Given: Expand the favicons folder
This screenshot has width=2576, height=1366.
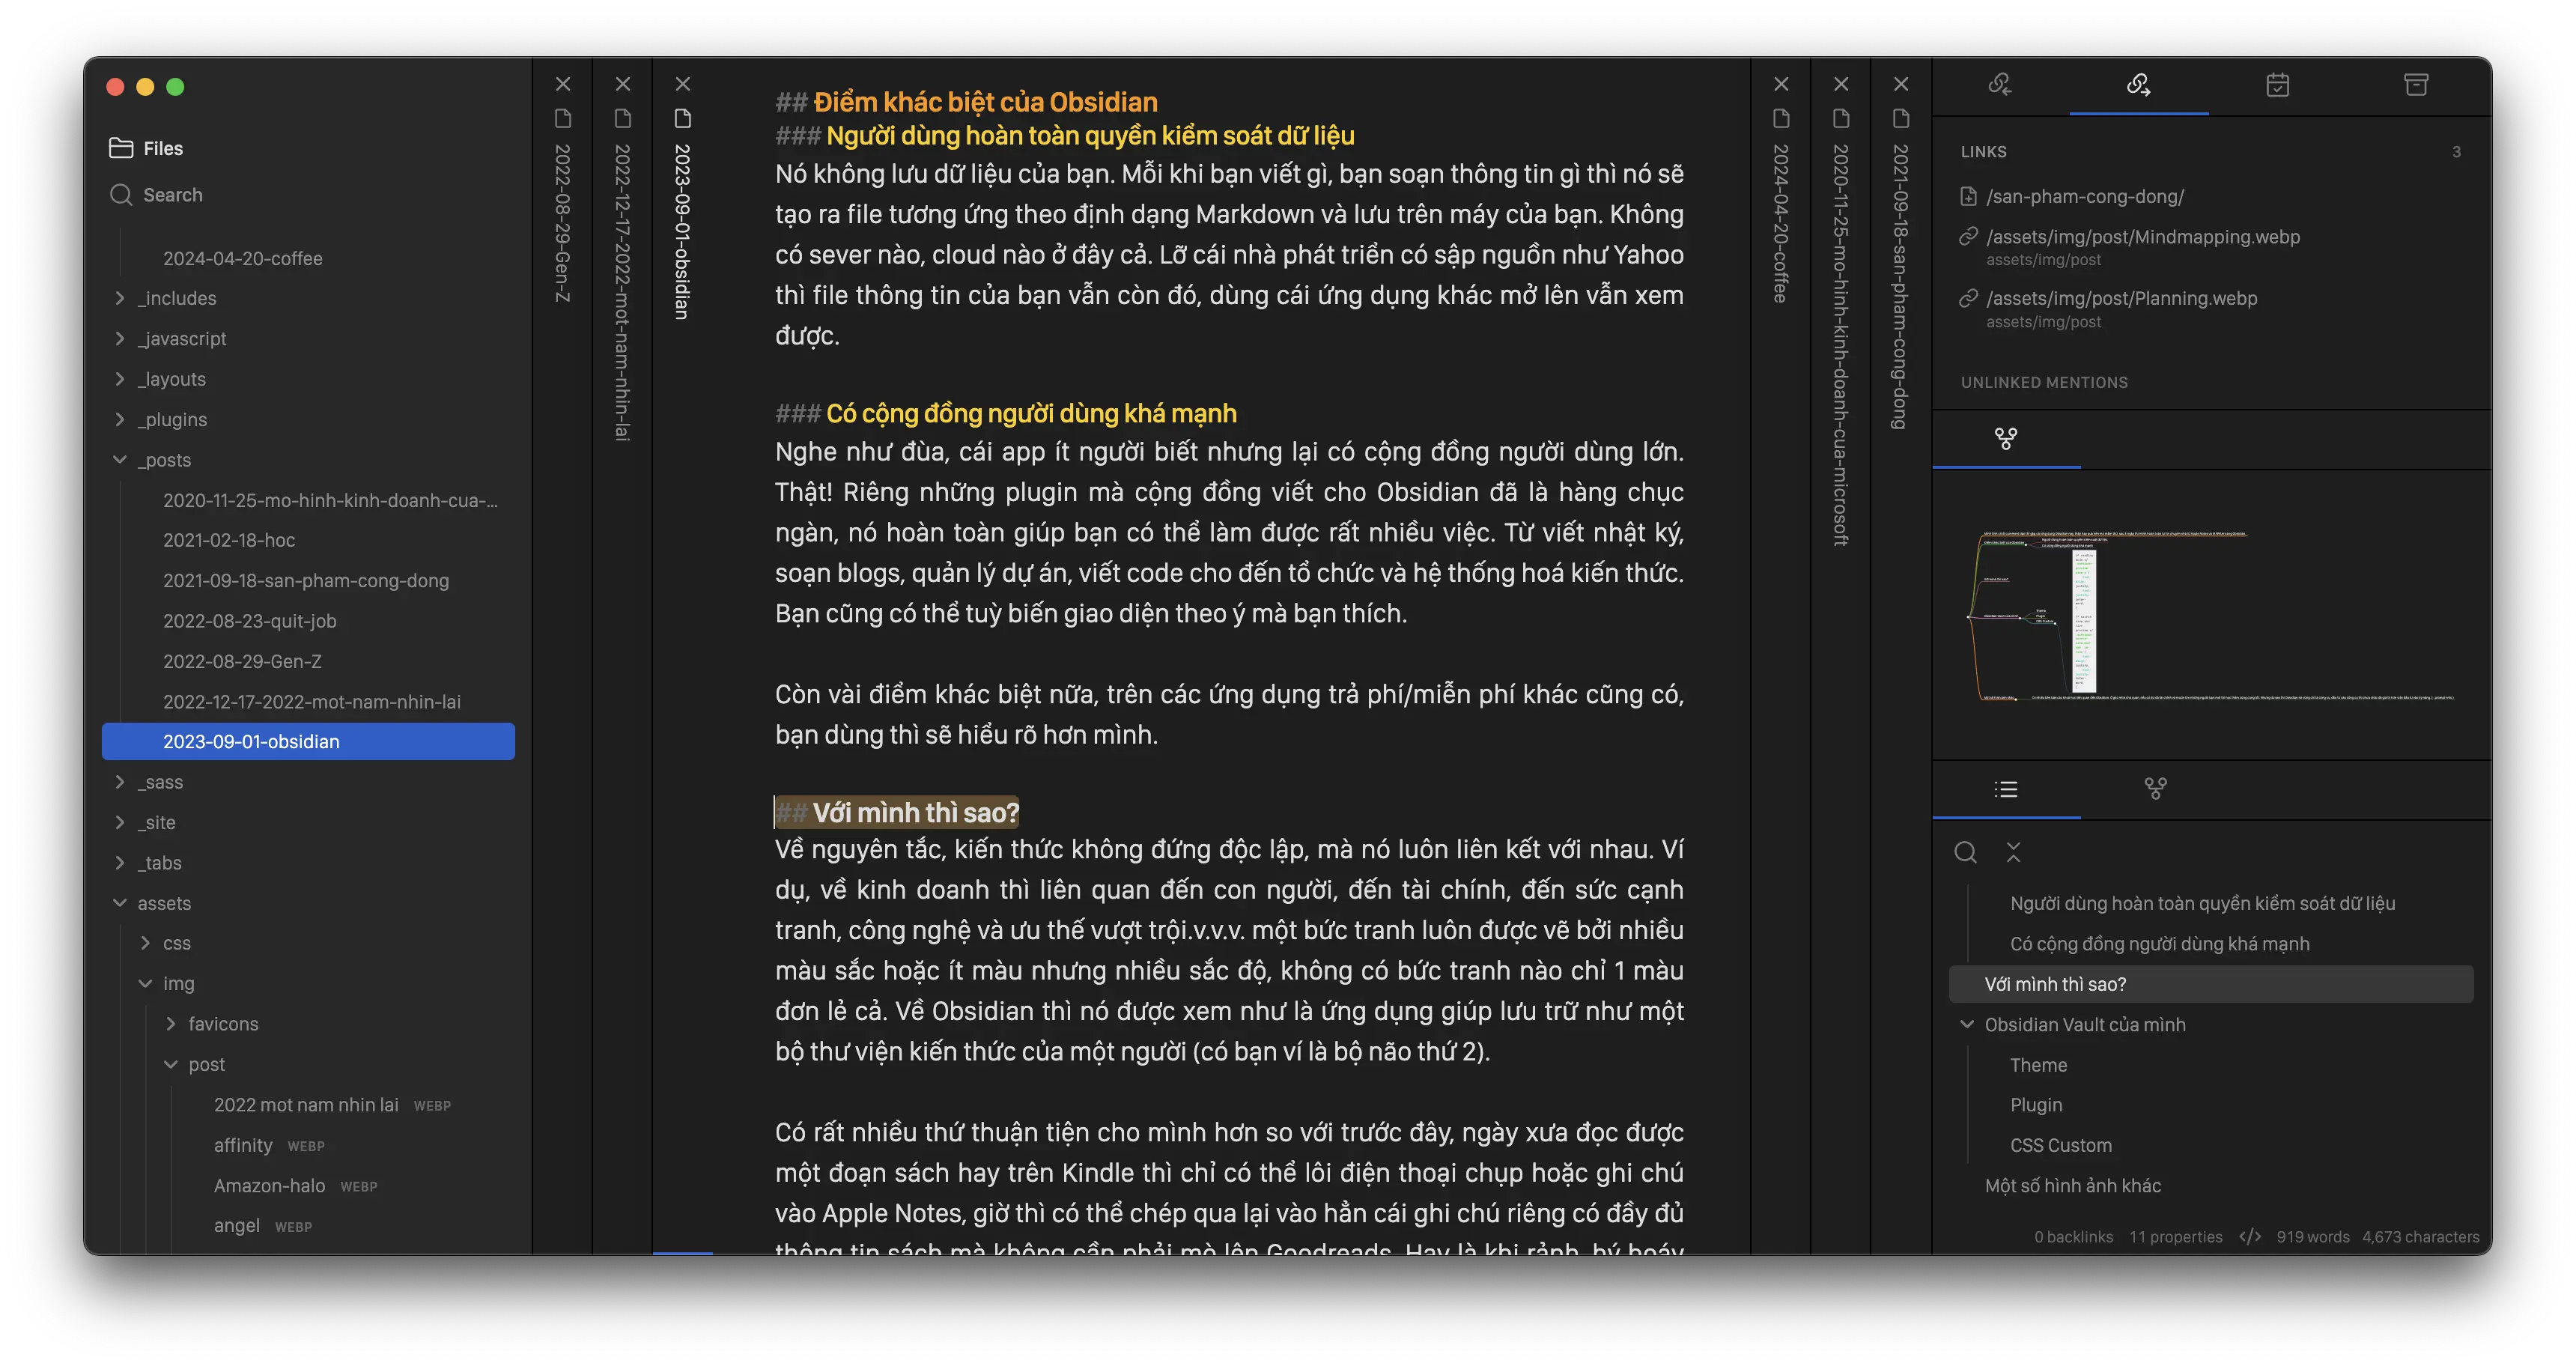Looking at the screenshot, I should (171, 1024).
